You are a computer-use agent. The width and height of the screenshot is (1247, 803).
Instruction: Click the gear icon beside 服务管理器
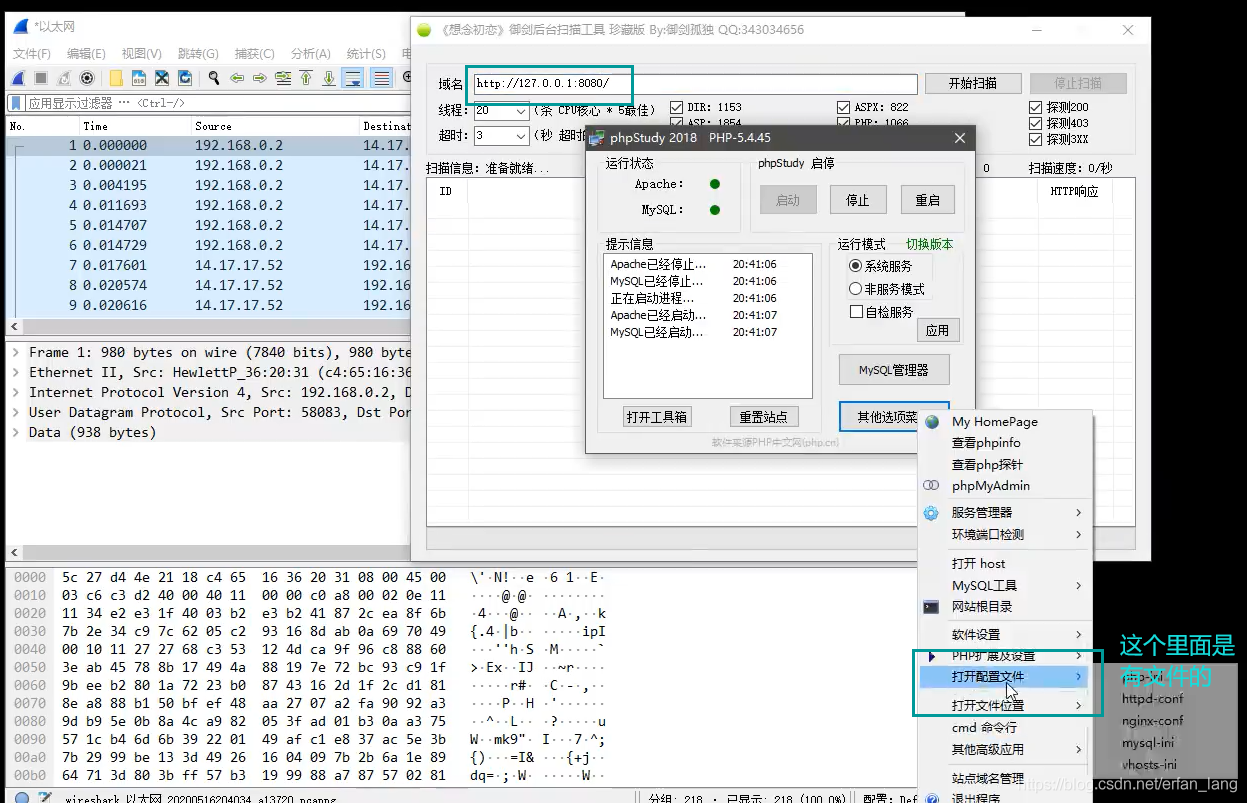[x=931, y=513]
